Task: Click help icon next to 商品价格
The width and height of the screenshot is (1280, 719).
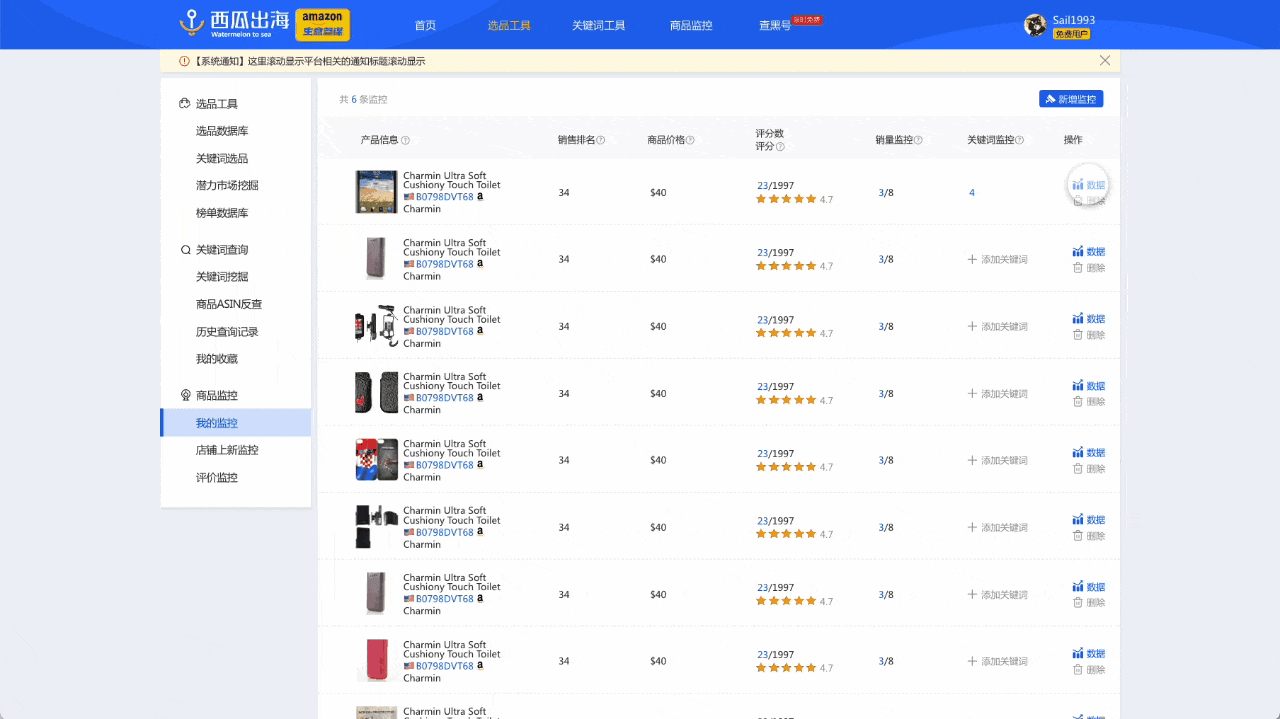Action: pyautogui.click(x=690, y=140)
